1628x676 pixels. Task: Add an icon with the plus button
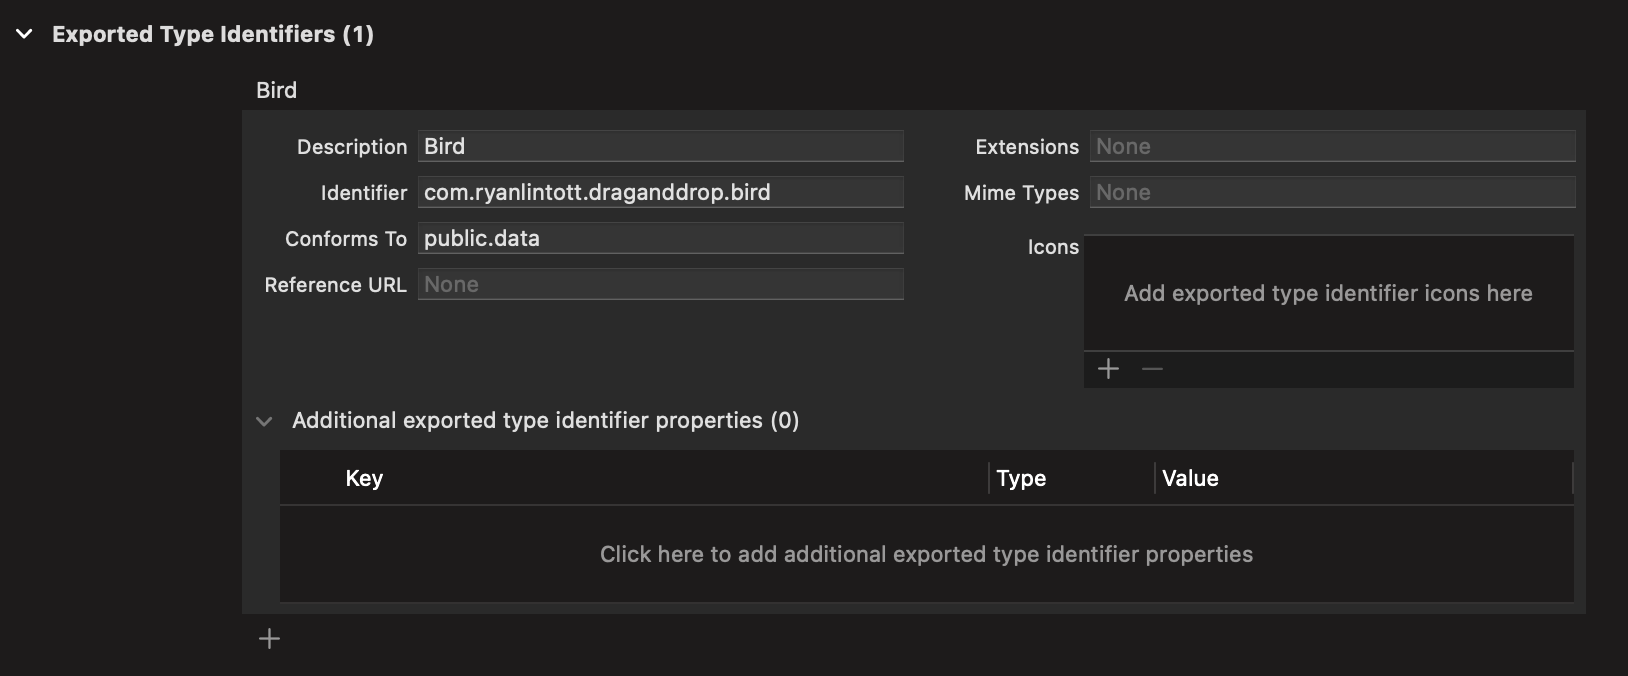1108,369
